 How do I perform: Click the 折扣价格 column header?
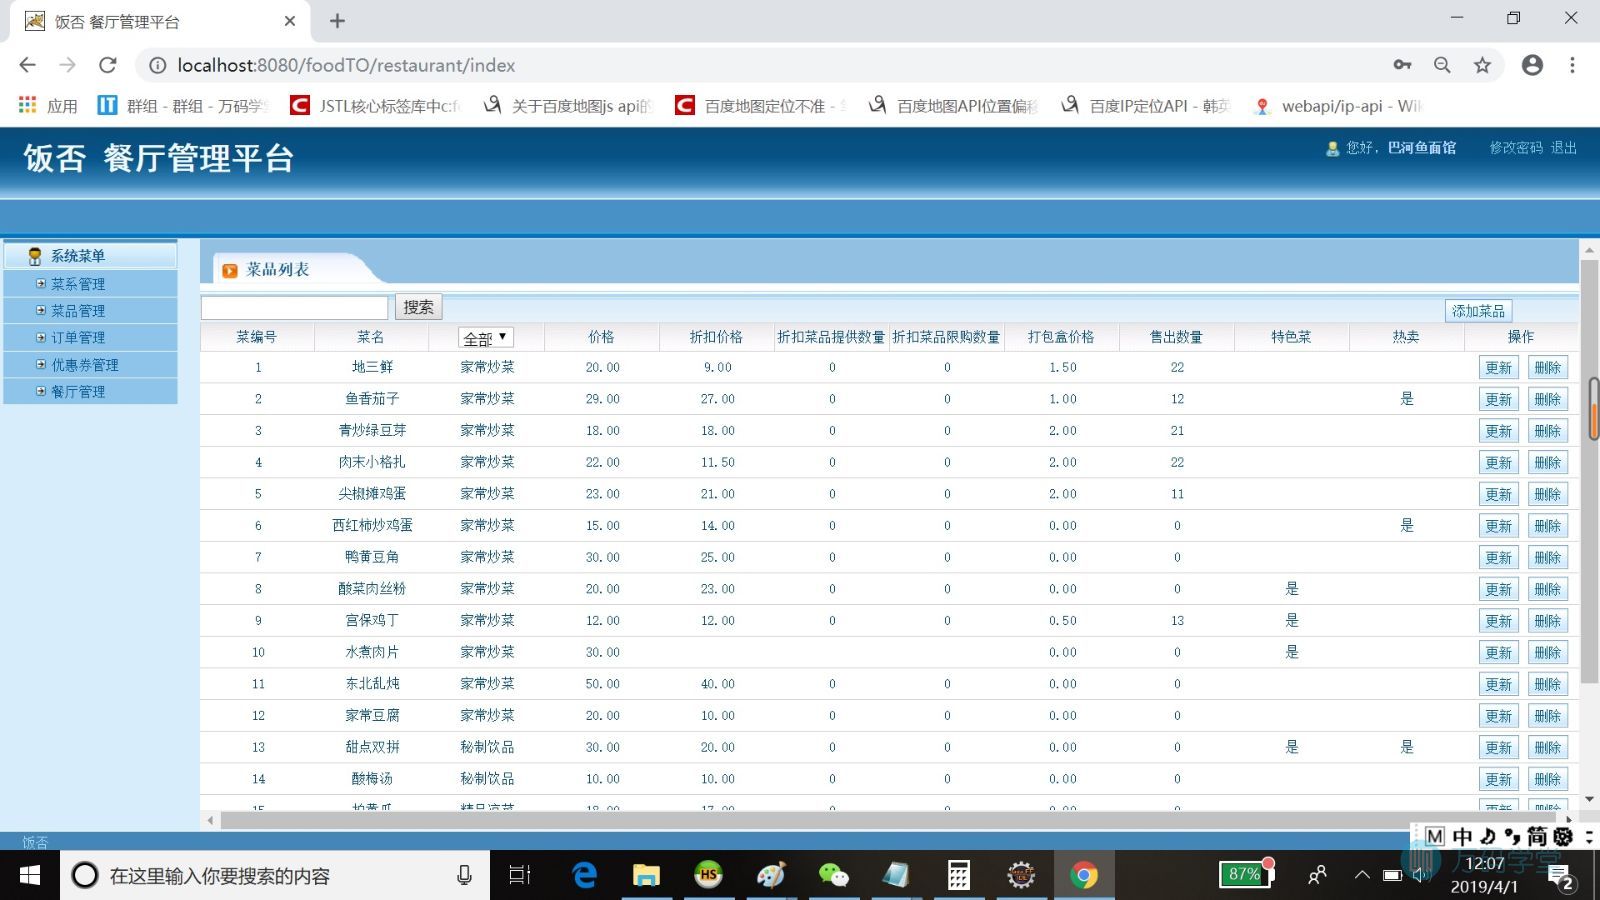716,337
